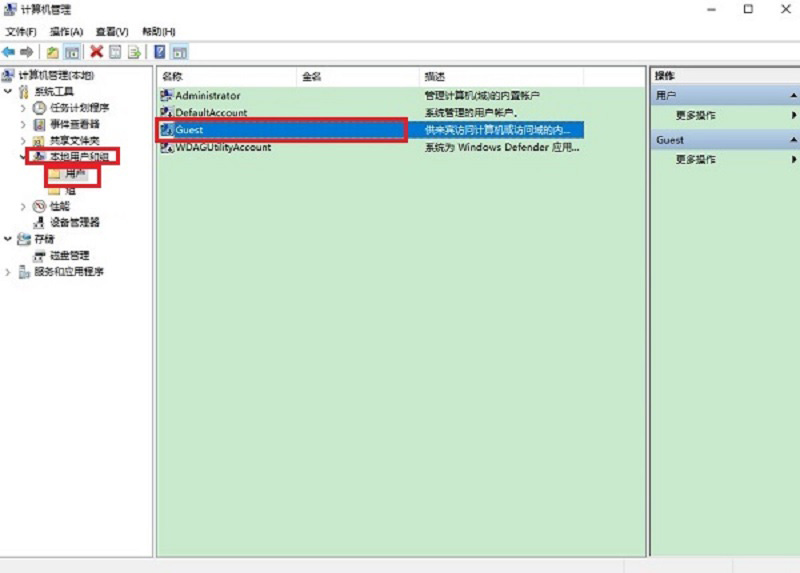Open the 查看(V) menu
Screen dimensions: 800x573
point(112,32)
